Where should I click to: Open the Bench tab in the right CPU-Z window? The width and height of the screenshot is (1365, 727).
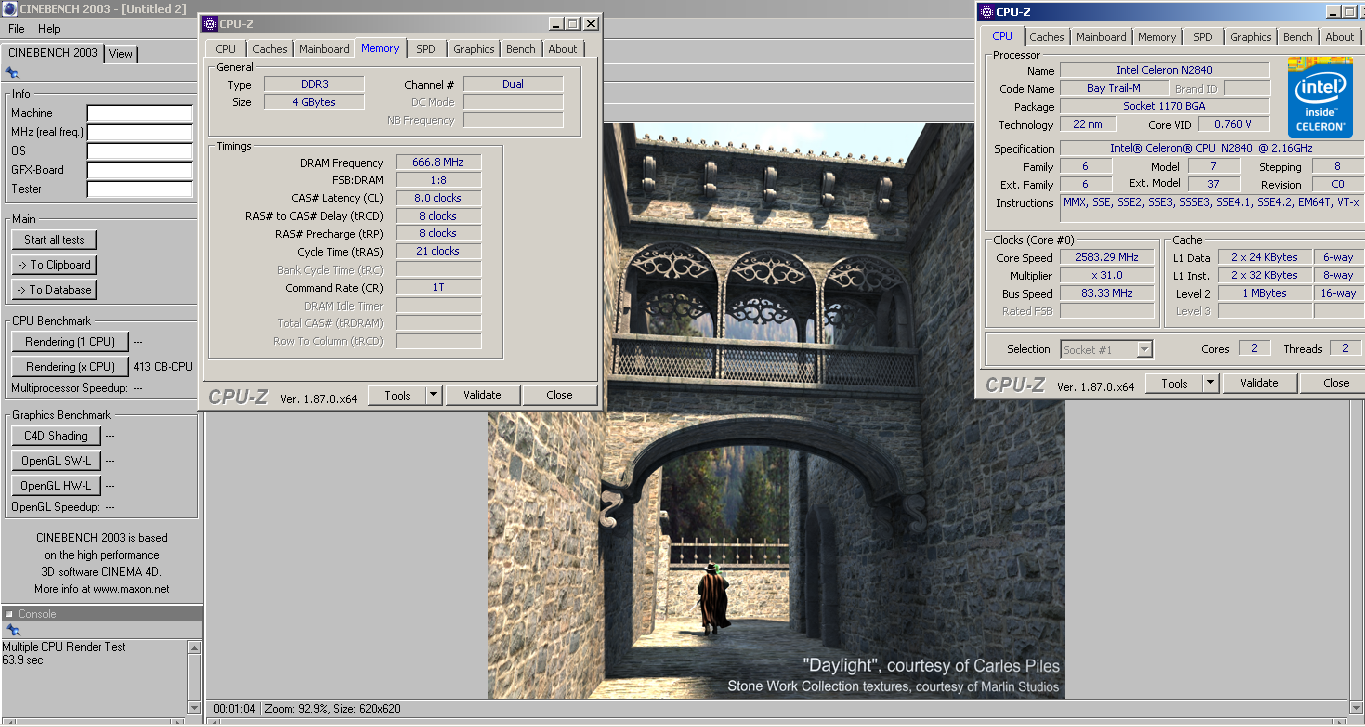tap(1298, 37)
